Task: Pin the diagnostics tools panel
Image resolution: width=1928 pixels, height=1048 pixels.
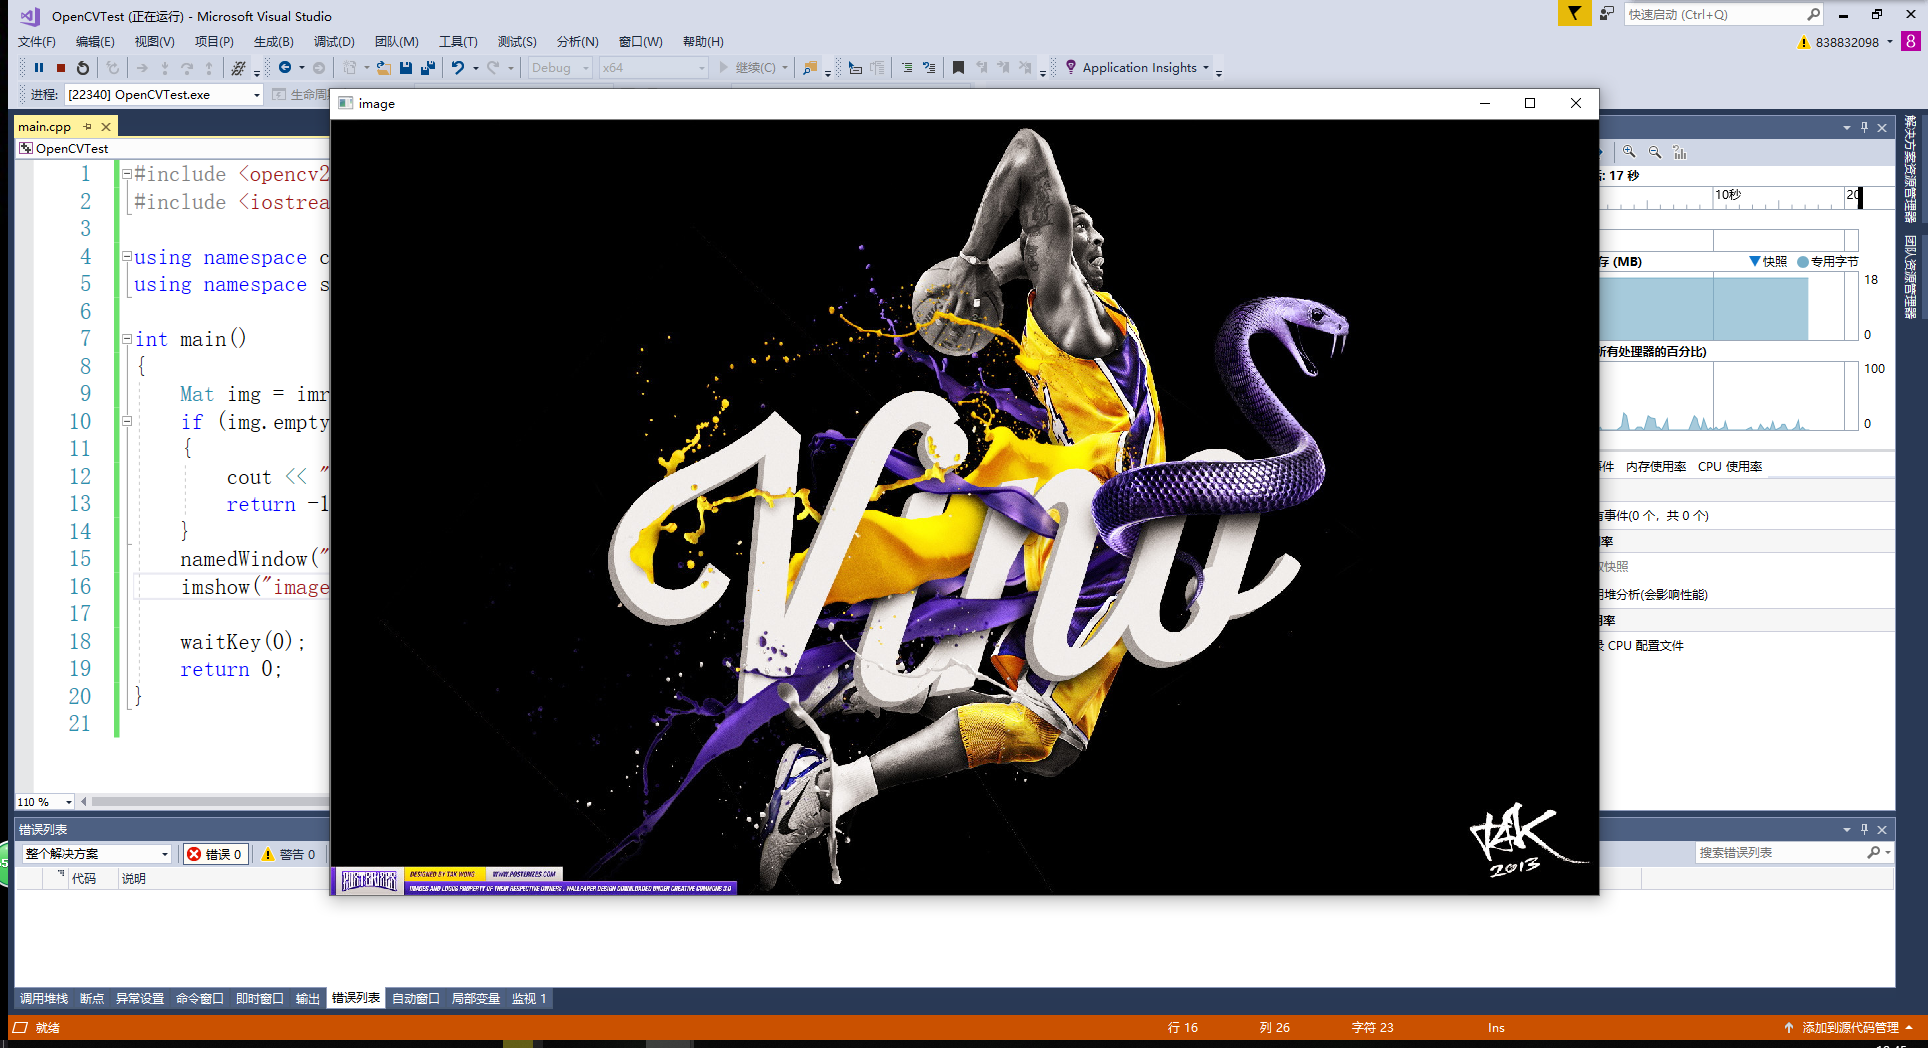Action: click(1864, 128)
